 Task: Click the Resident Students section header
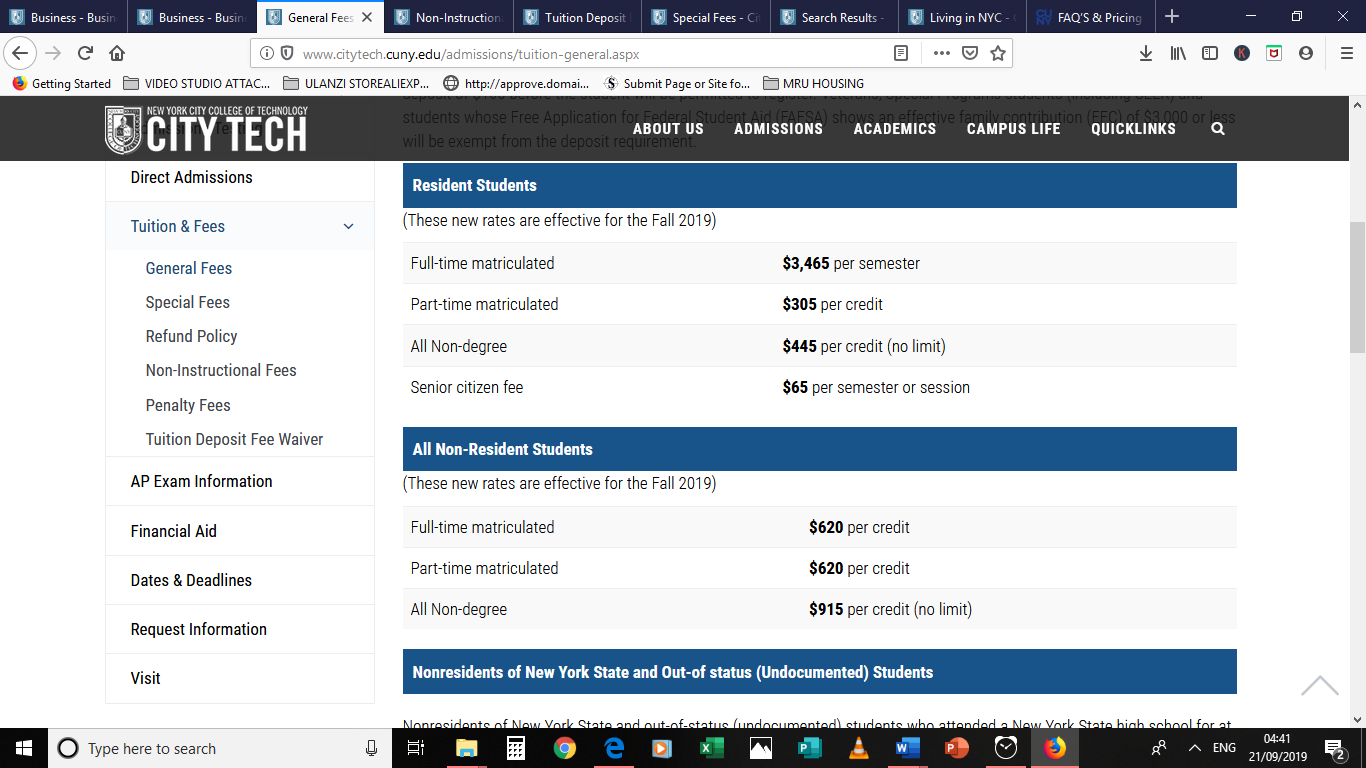click(x=819, y=185)
